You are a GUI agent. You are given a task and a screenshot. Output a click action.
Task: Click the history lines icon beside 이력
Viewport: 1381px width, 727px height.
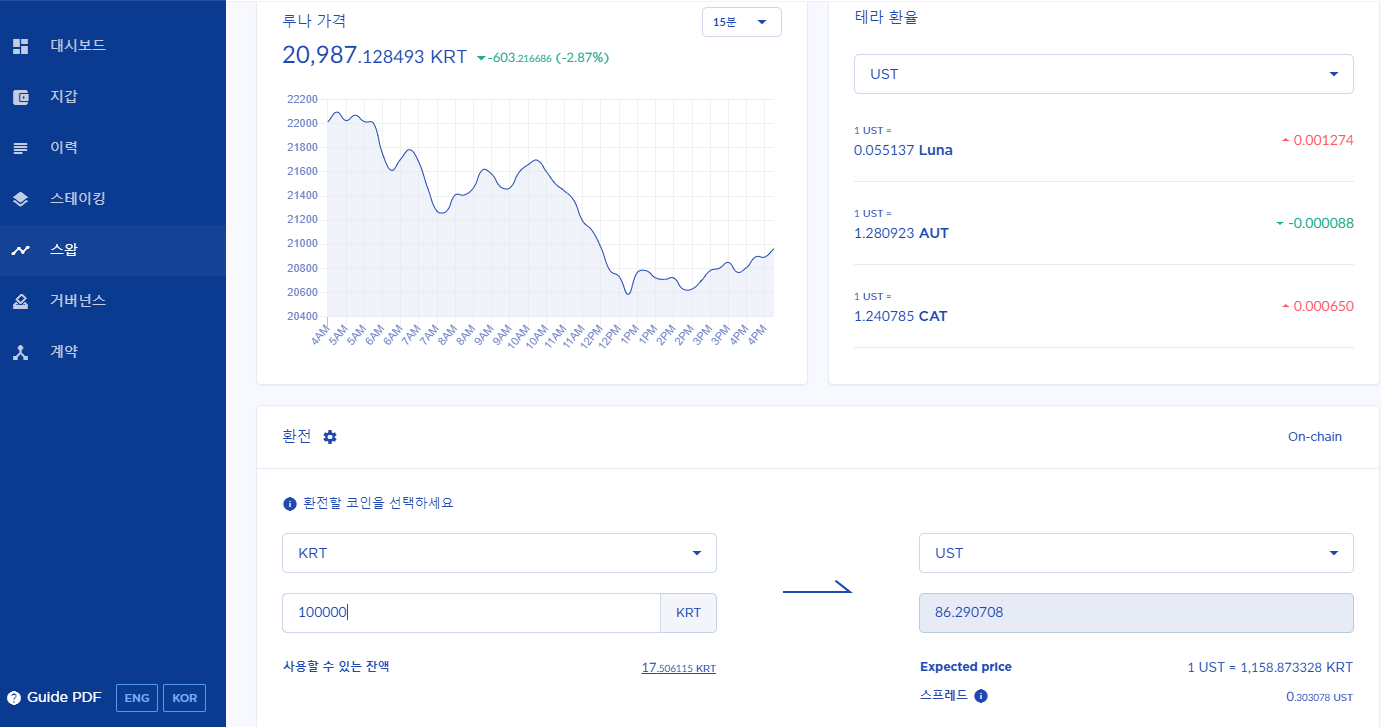[x=21, y=148]
